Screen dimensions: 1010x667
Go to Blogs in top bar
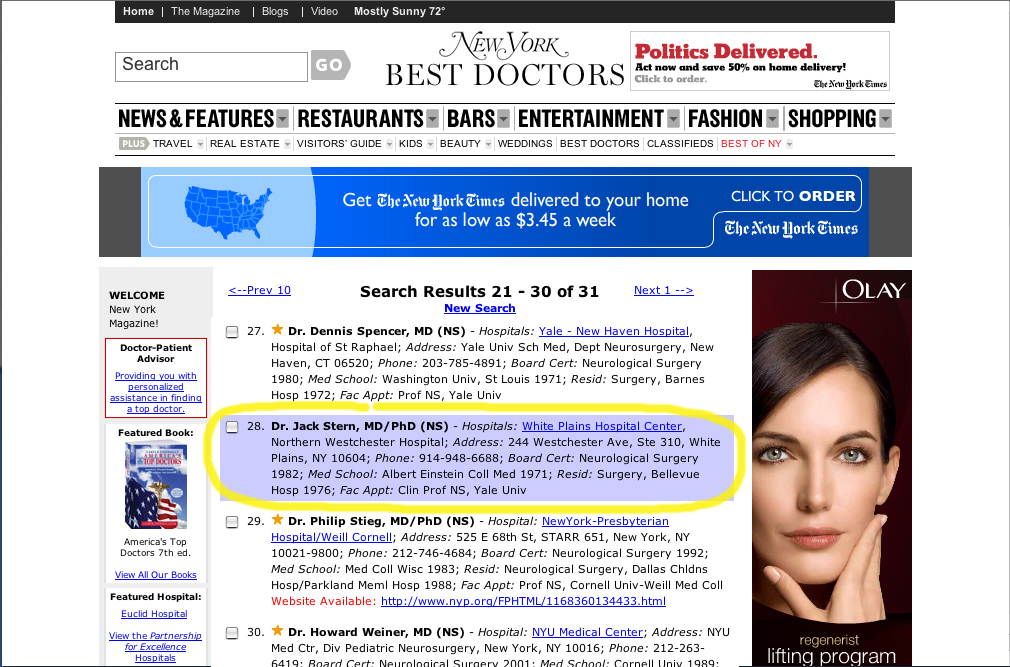click(275, 12)
